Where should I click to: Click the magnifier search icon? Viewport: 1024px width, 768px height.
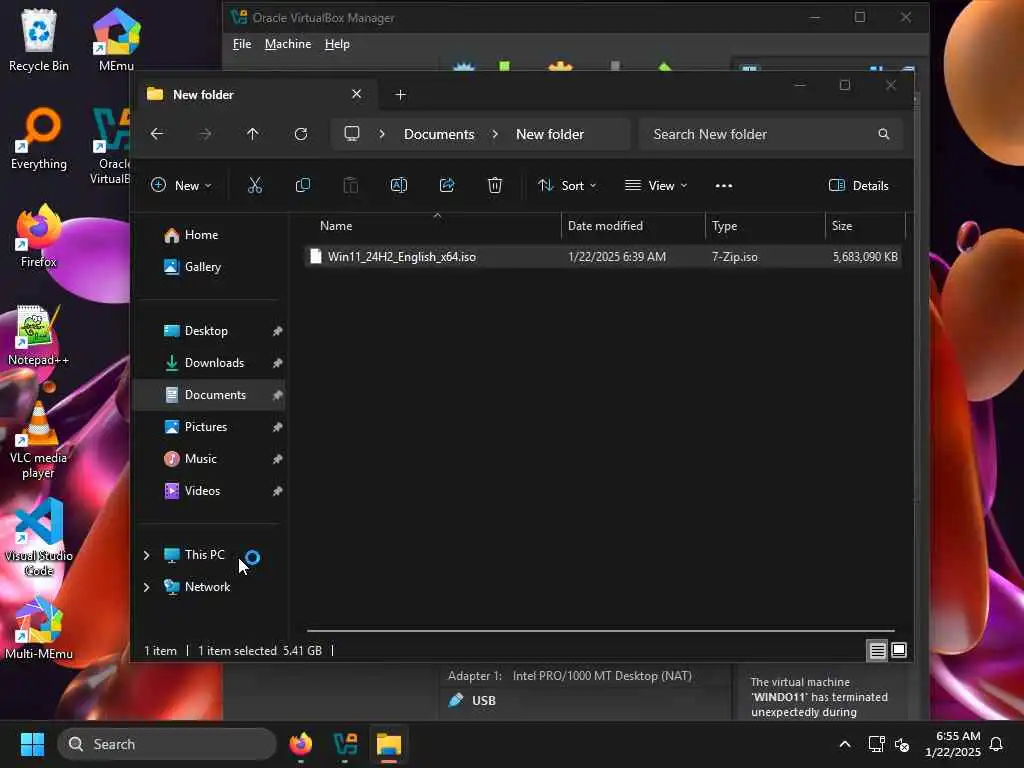(x=884, y=134)
